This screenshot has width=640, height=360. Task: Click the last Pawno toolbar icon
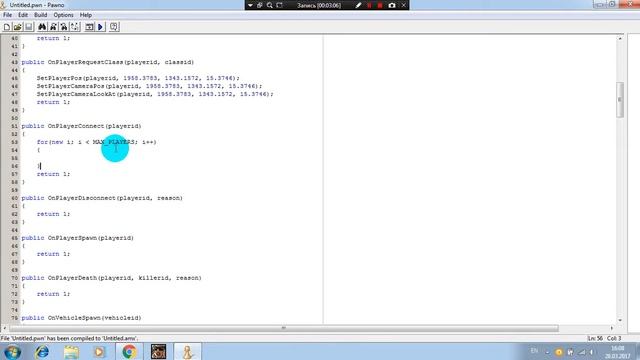pos(114,27)
